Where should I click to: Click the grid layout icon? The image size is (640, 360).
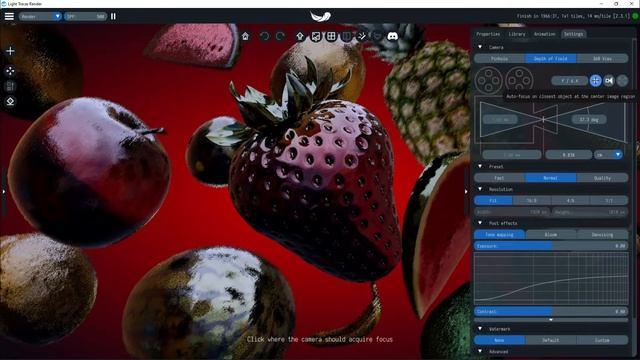click(331, 36)
